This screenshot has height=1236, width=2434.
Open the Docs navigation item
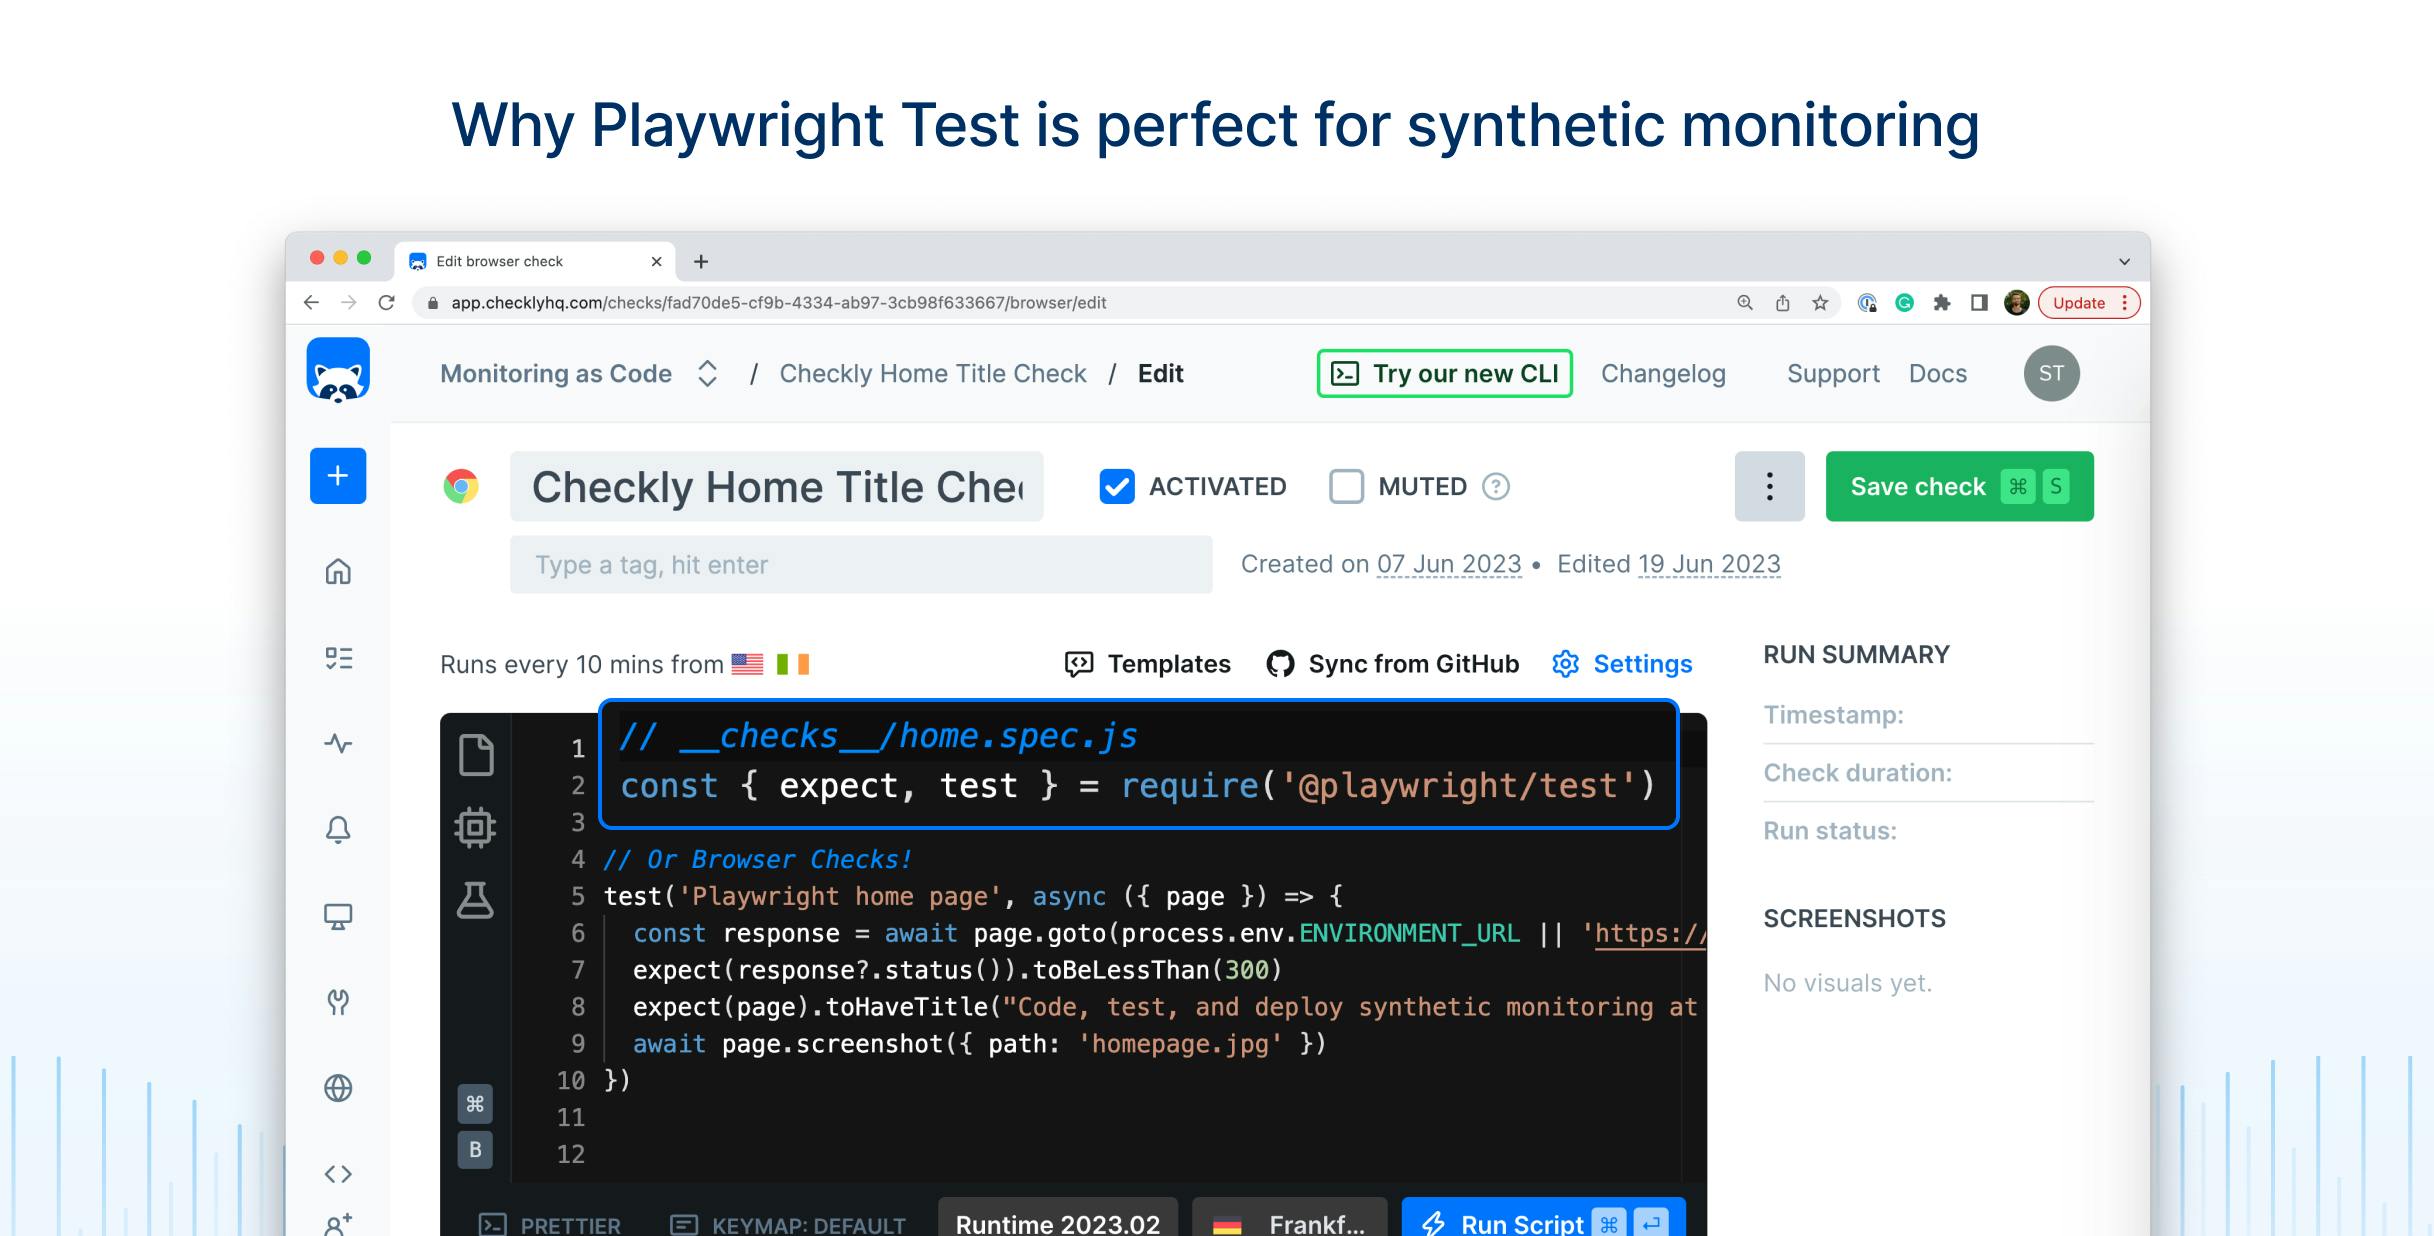point(1937,373)
